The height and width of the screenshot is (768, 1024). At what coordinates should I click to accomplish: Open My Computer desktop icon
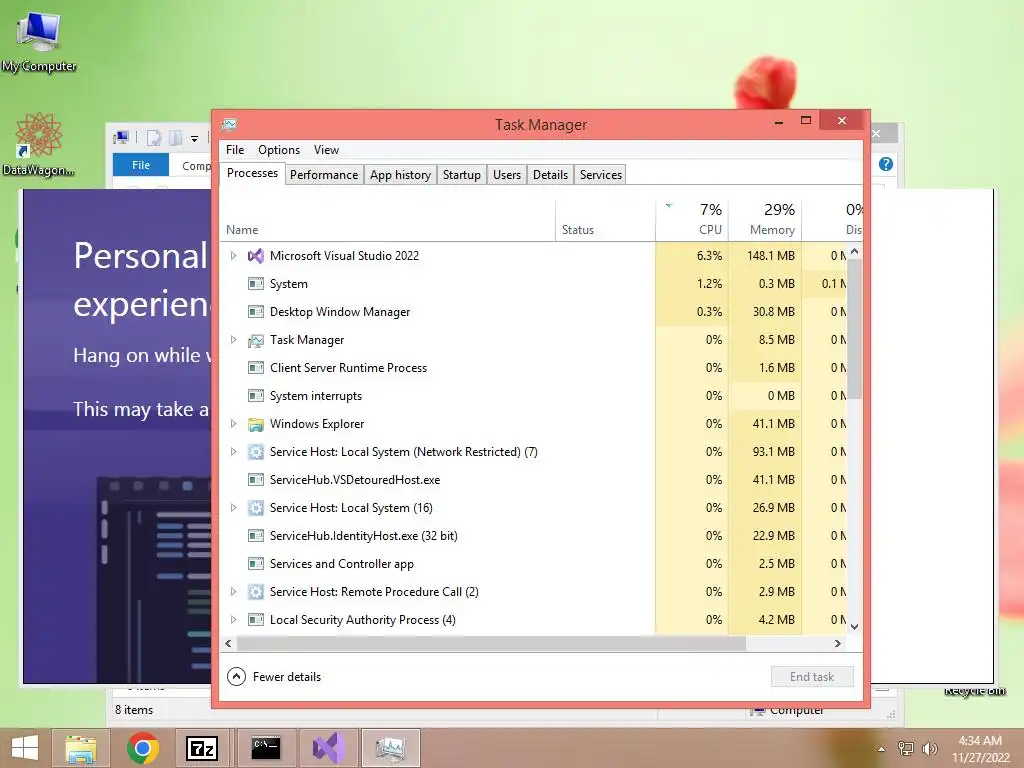point(39,40)
